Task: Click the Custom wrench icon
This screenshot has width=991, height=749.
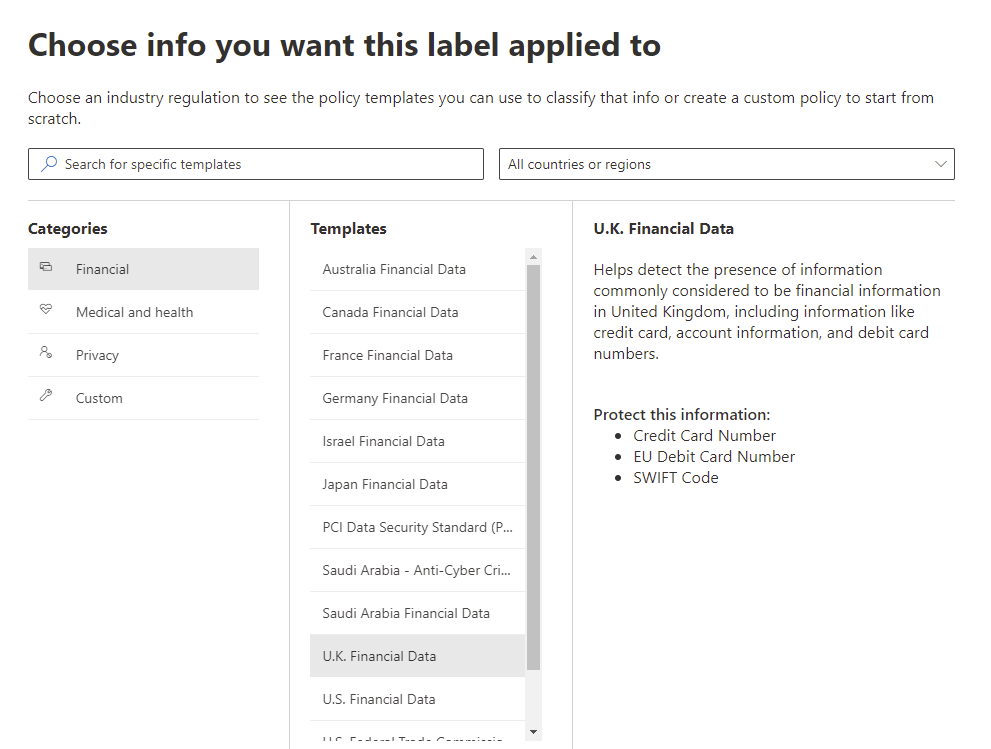Action: [x=46, y=396]
